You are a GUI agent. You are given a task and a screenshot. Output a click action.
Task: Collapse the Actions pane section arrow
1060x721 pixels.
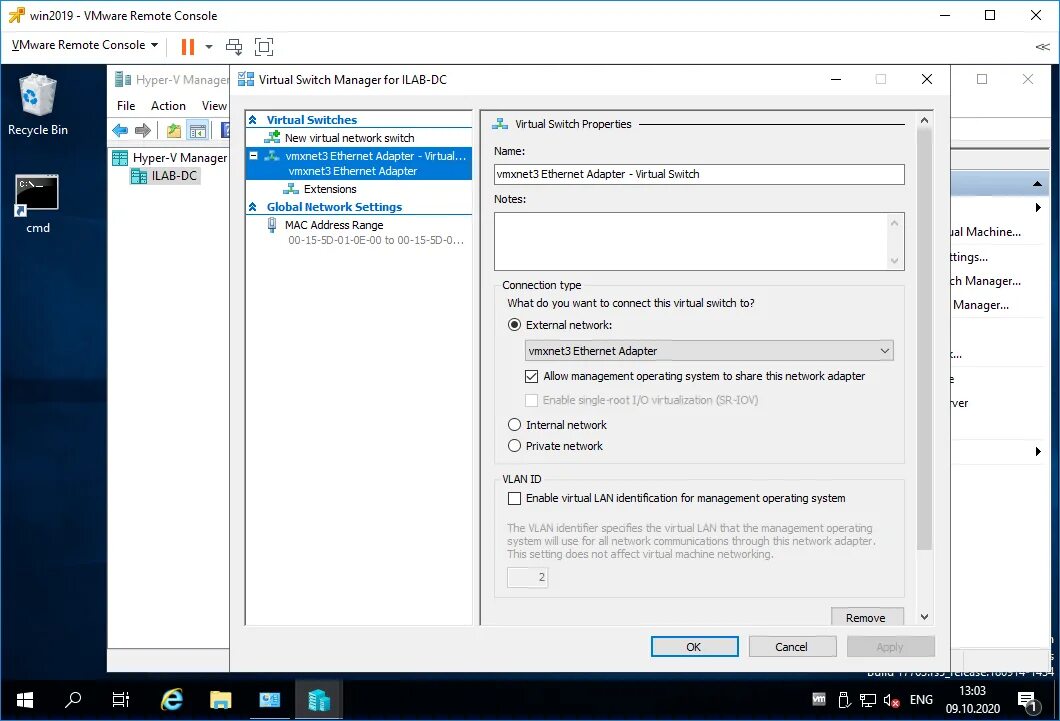click(1037, 184)
